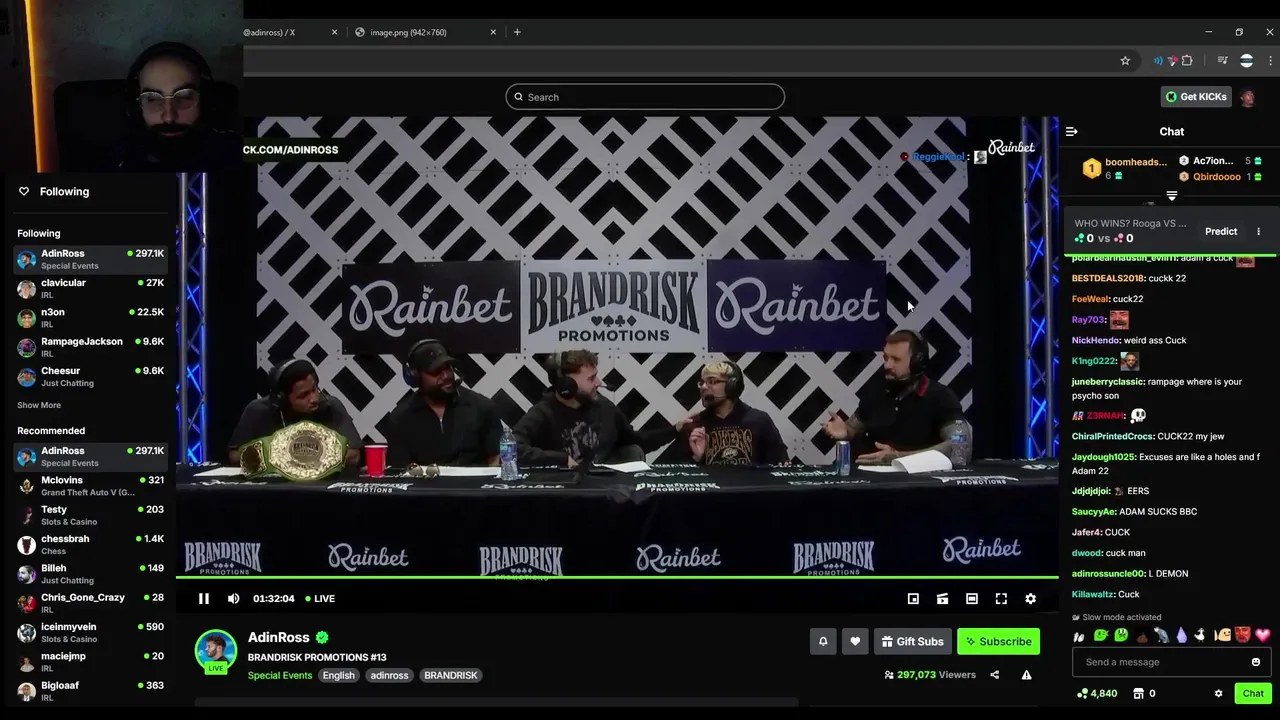Click the clip creation icon
Image resolution: width=1280 pixels, height=720 pixels.
click(x=942, y=598)
